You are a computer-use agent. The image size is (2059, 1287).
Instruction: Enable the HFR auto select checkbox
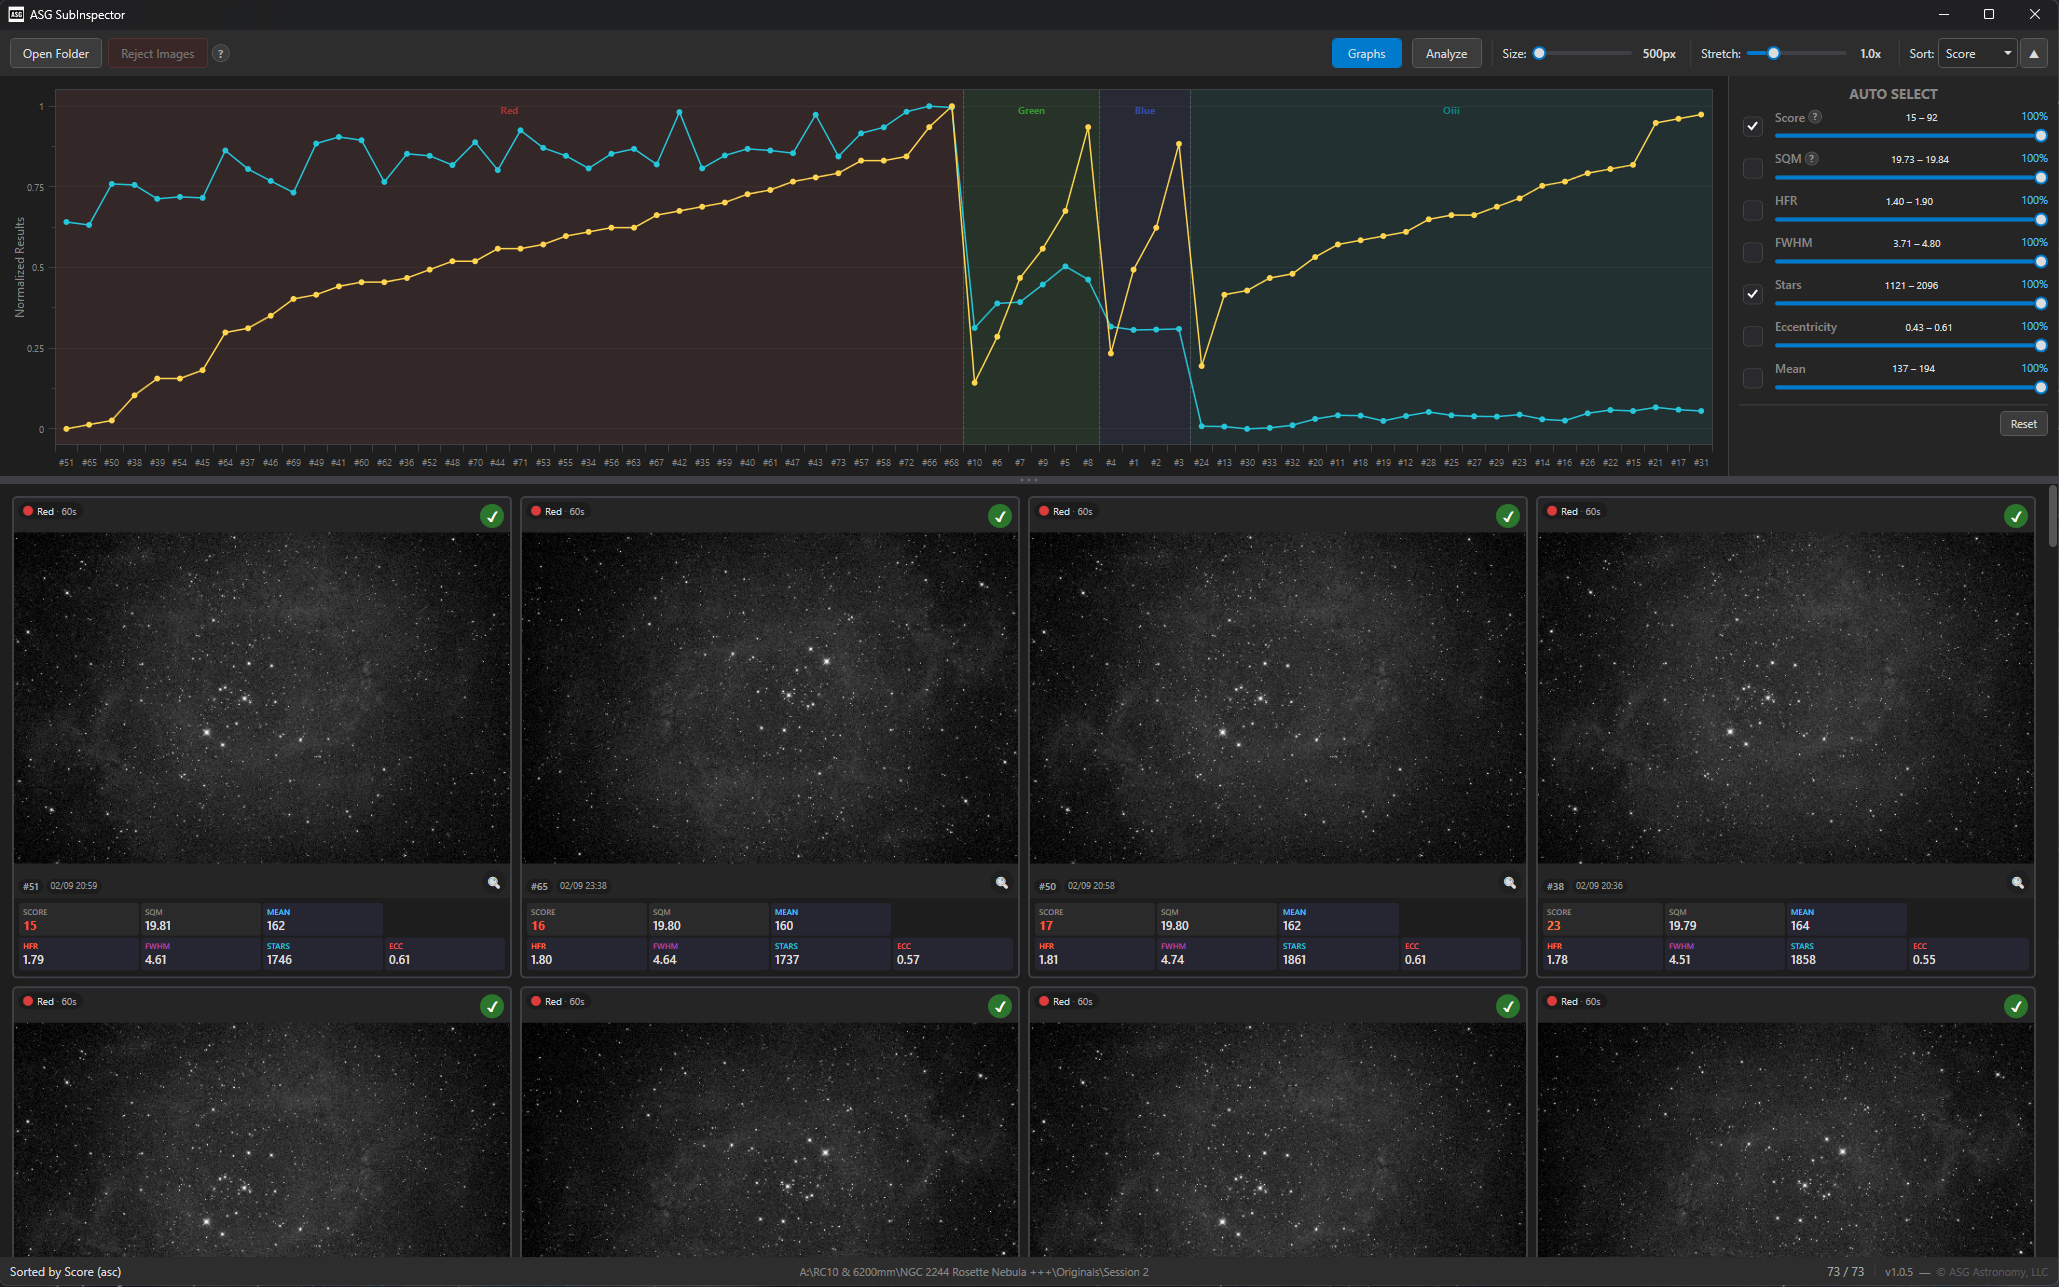click(x=1752, y=210)
